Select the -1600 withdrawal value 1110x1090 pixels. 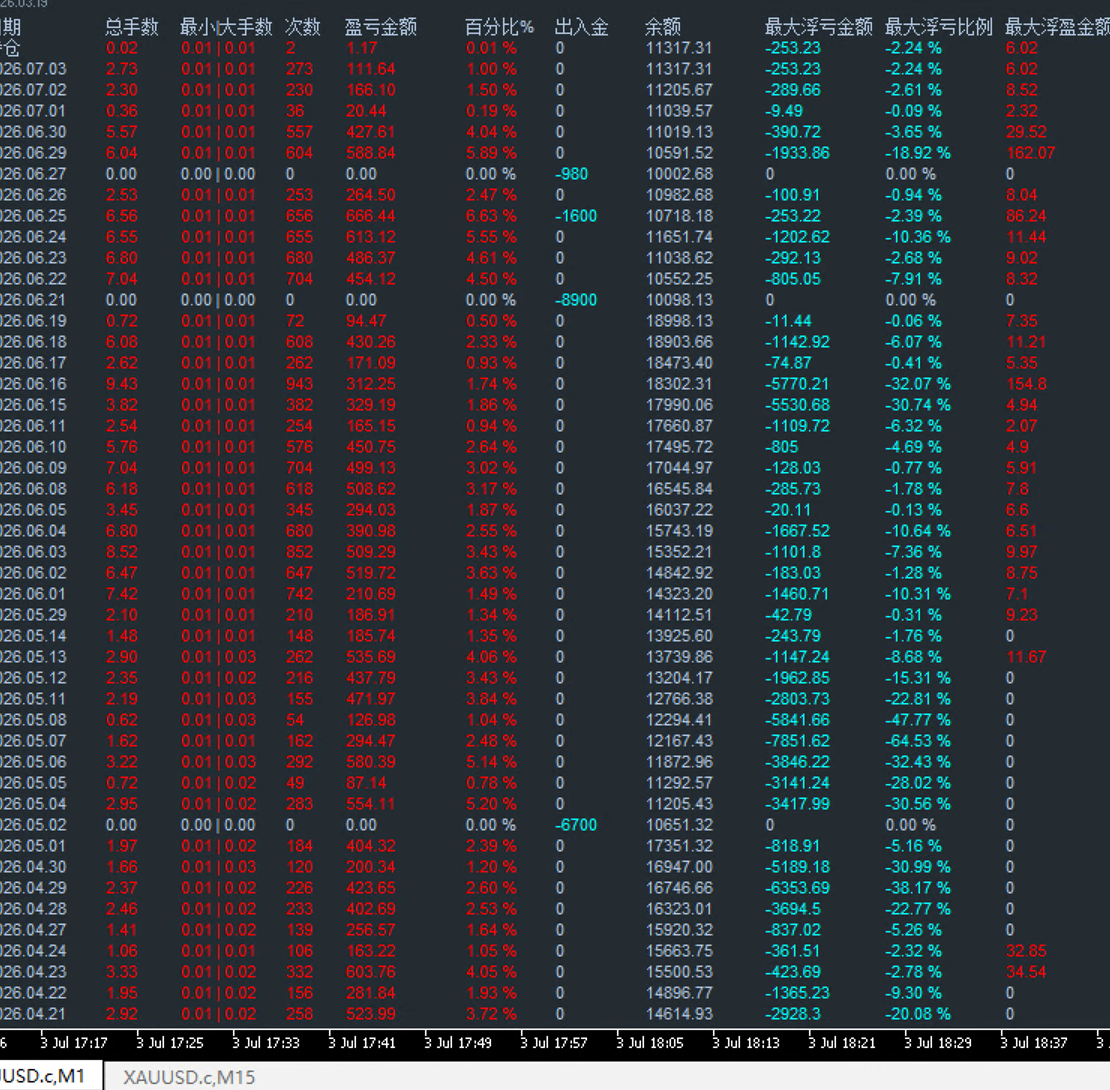point(576,216)
